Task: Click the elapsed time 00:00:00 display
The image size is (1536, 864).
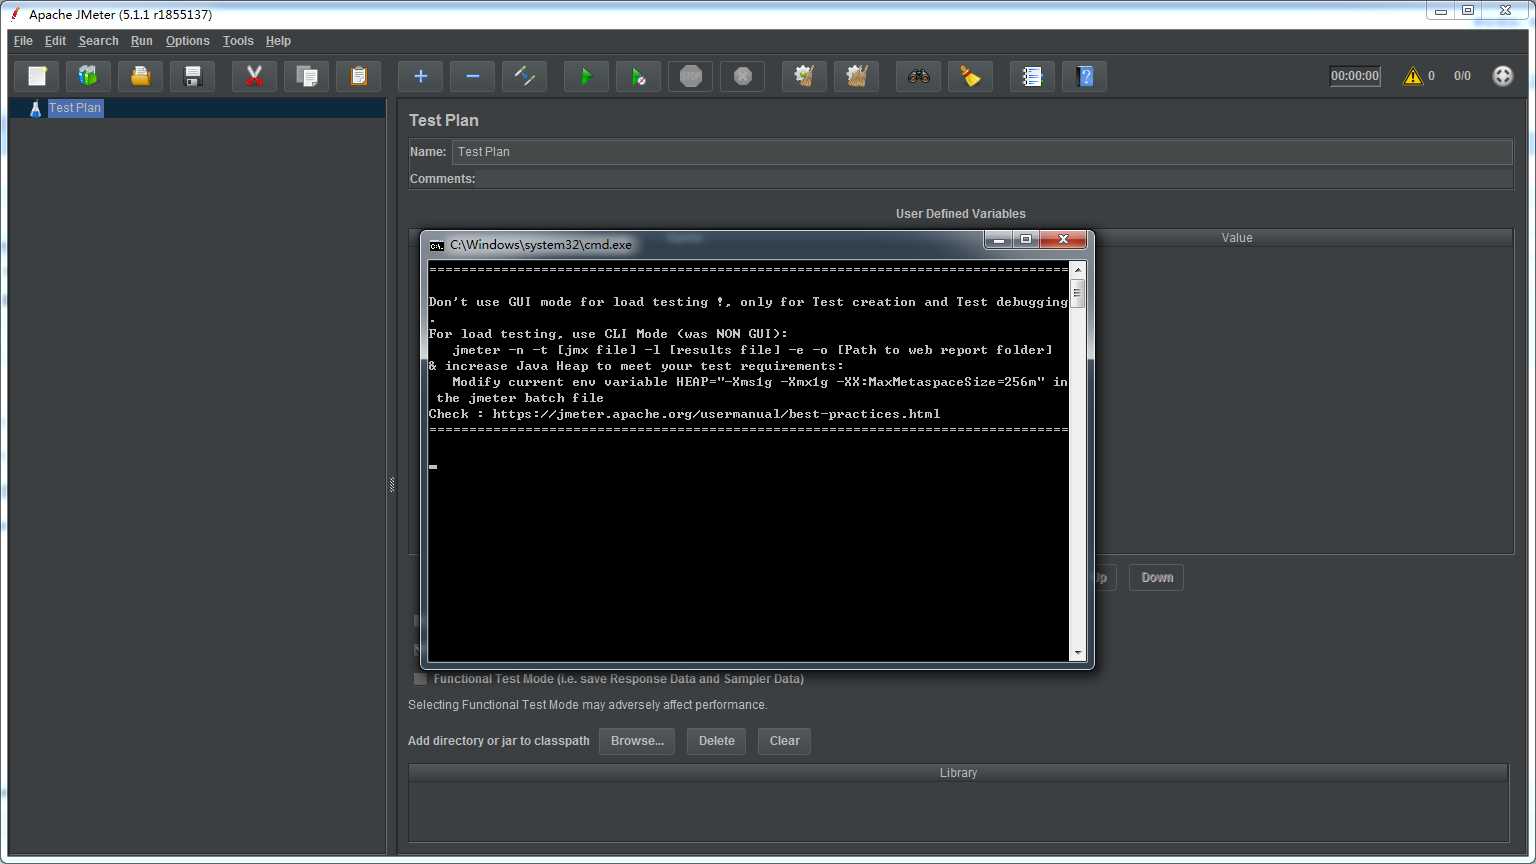Action: coord(1355,76)
